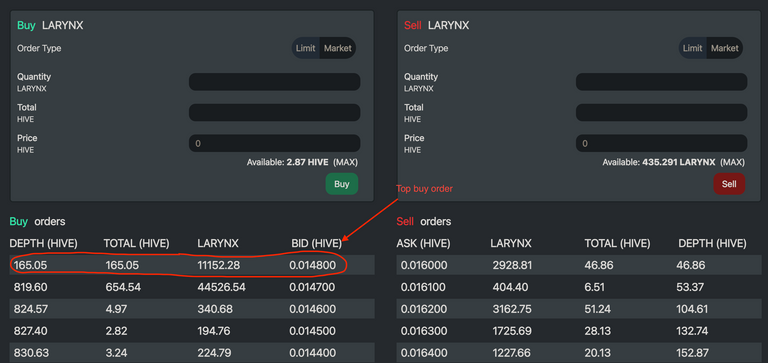Select the 0.014500 bid price
Viewport: 768px width, 363px height.
[312, 331]
